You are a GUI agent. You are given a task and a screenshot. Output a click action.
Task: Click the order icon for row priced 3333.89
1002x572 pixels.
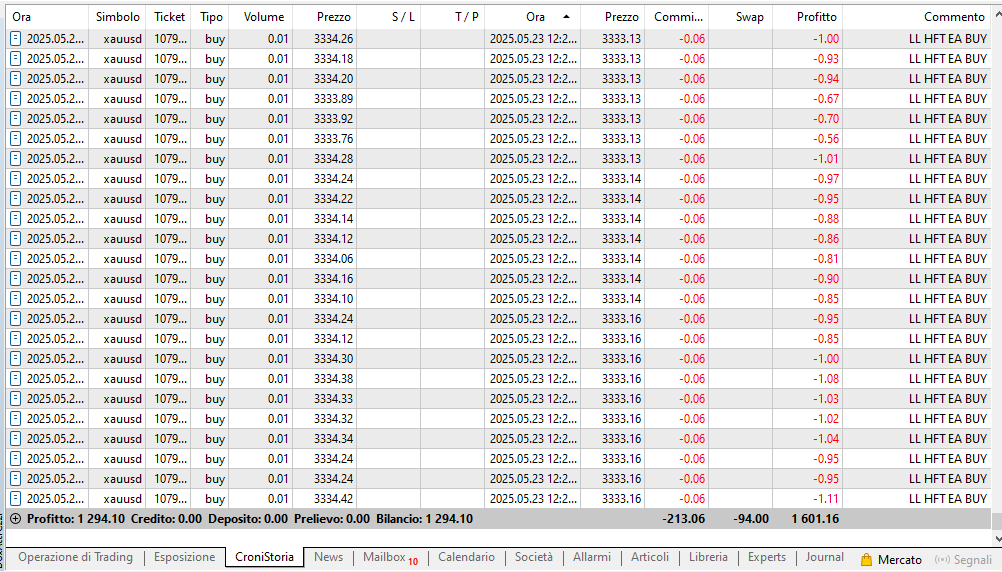pyautogui.click(x=15, y=99)
